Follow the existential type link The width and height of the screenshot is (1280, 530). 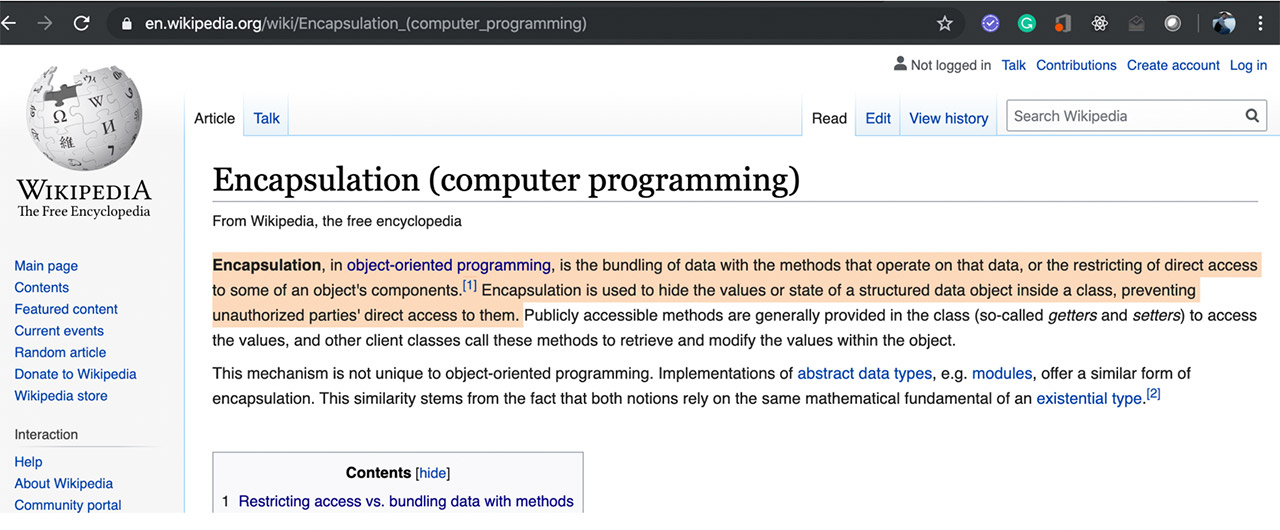pos(1089,398)
